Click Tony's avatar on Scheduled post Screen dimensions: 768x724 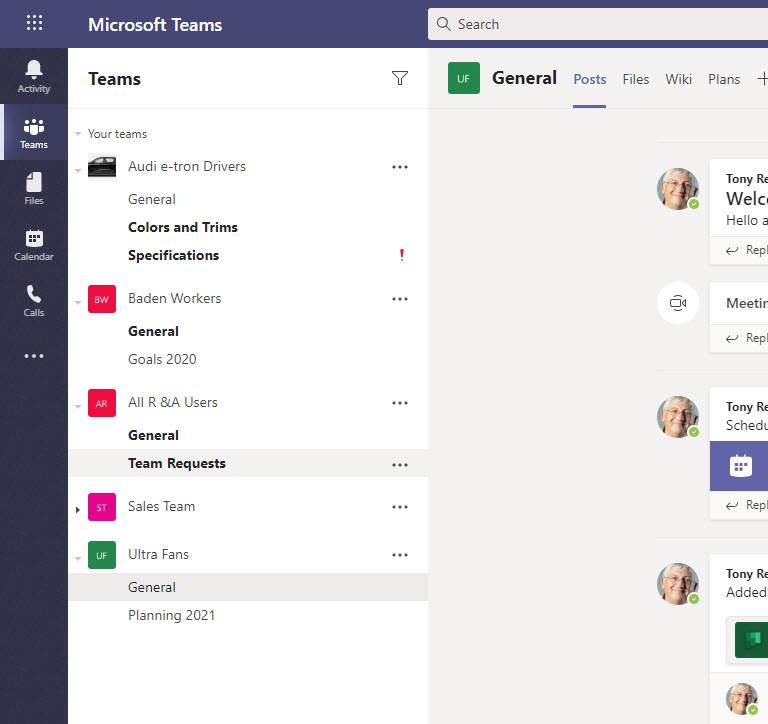(x=678, y=417)
